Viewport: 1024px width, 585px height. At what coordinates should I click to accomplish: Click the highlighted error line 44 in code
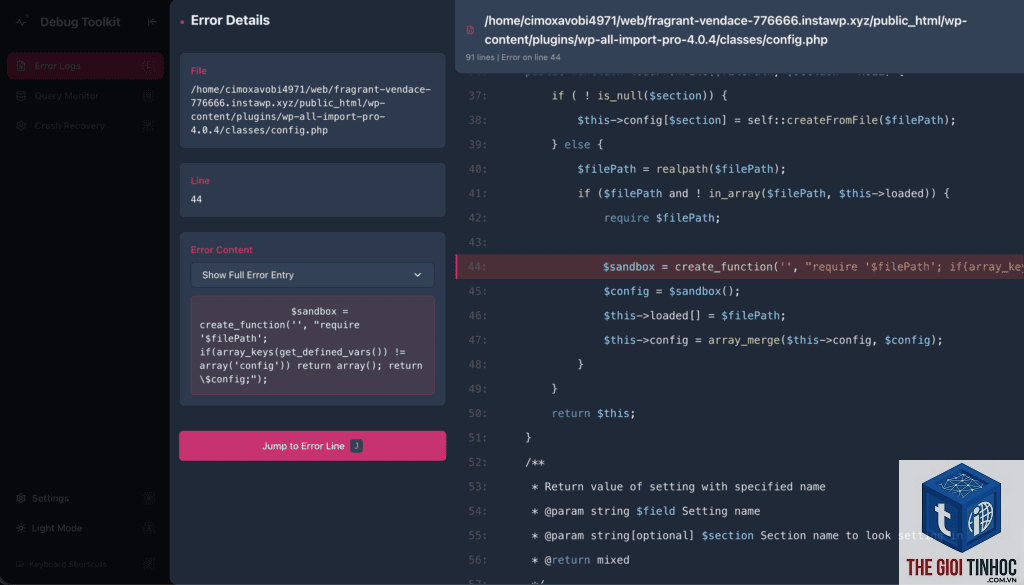[x=739, y=266]
